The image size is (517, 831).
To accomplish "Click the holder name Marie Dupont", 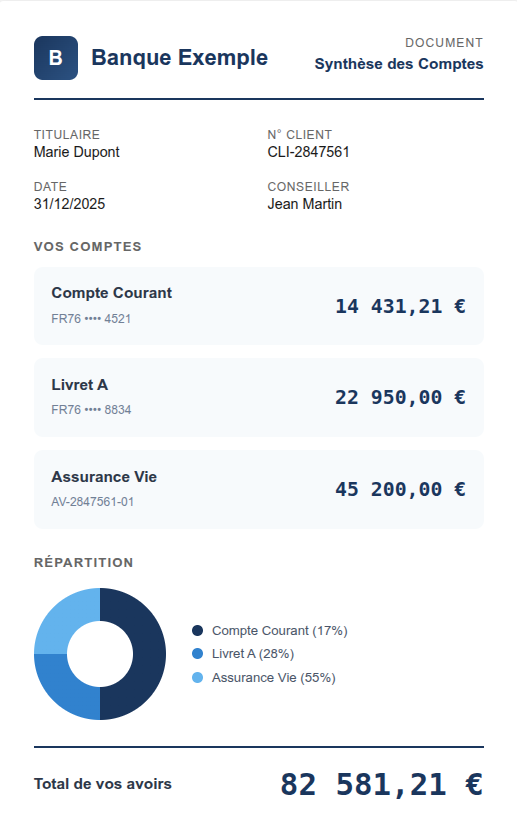I will (x=77, y=152).
